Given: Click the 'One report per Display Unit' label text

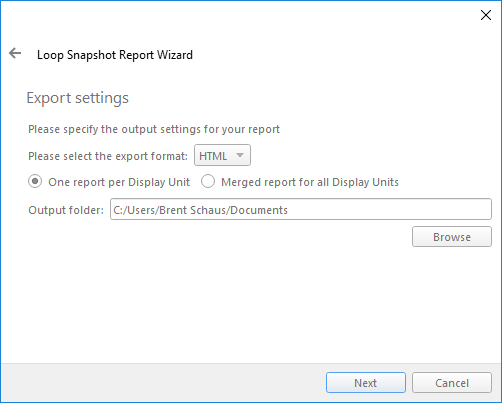Looking at the screenshot, I should [x=119, y=182].
